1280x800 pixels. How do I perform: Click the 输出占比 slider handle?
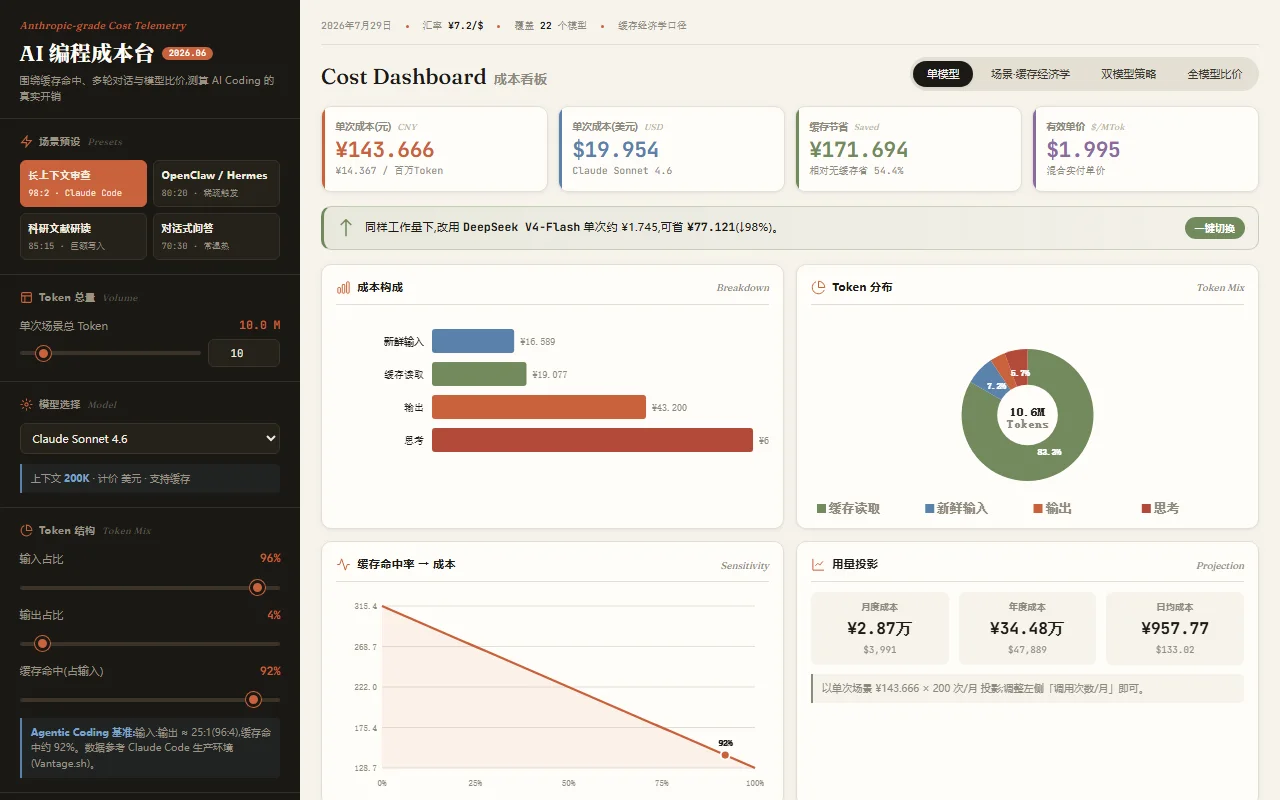(42, 644)
